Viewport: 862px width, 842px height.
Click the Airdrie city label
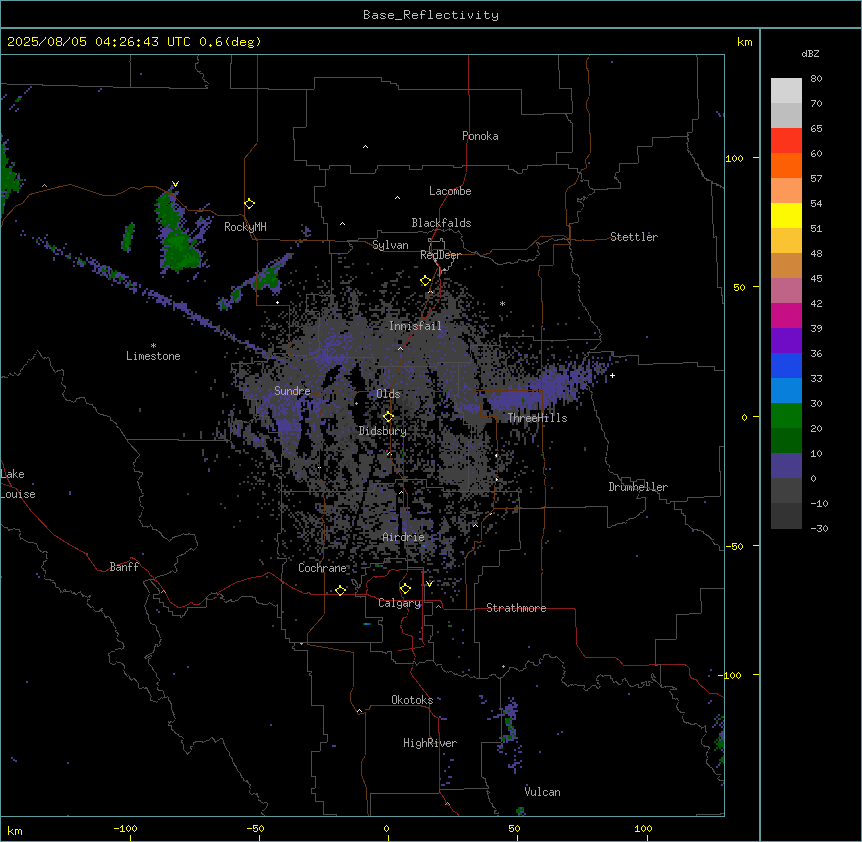[404, 537]
